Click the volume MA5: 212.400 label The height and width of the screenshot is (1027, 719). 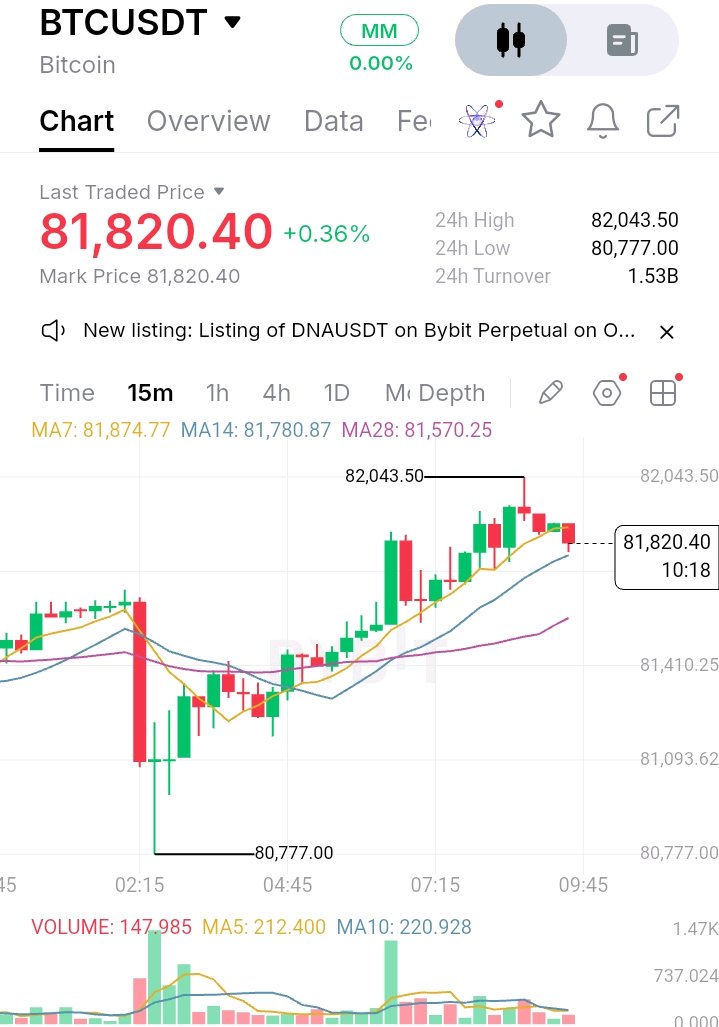[x=264, y=927]
